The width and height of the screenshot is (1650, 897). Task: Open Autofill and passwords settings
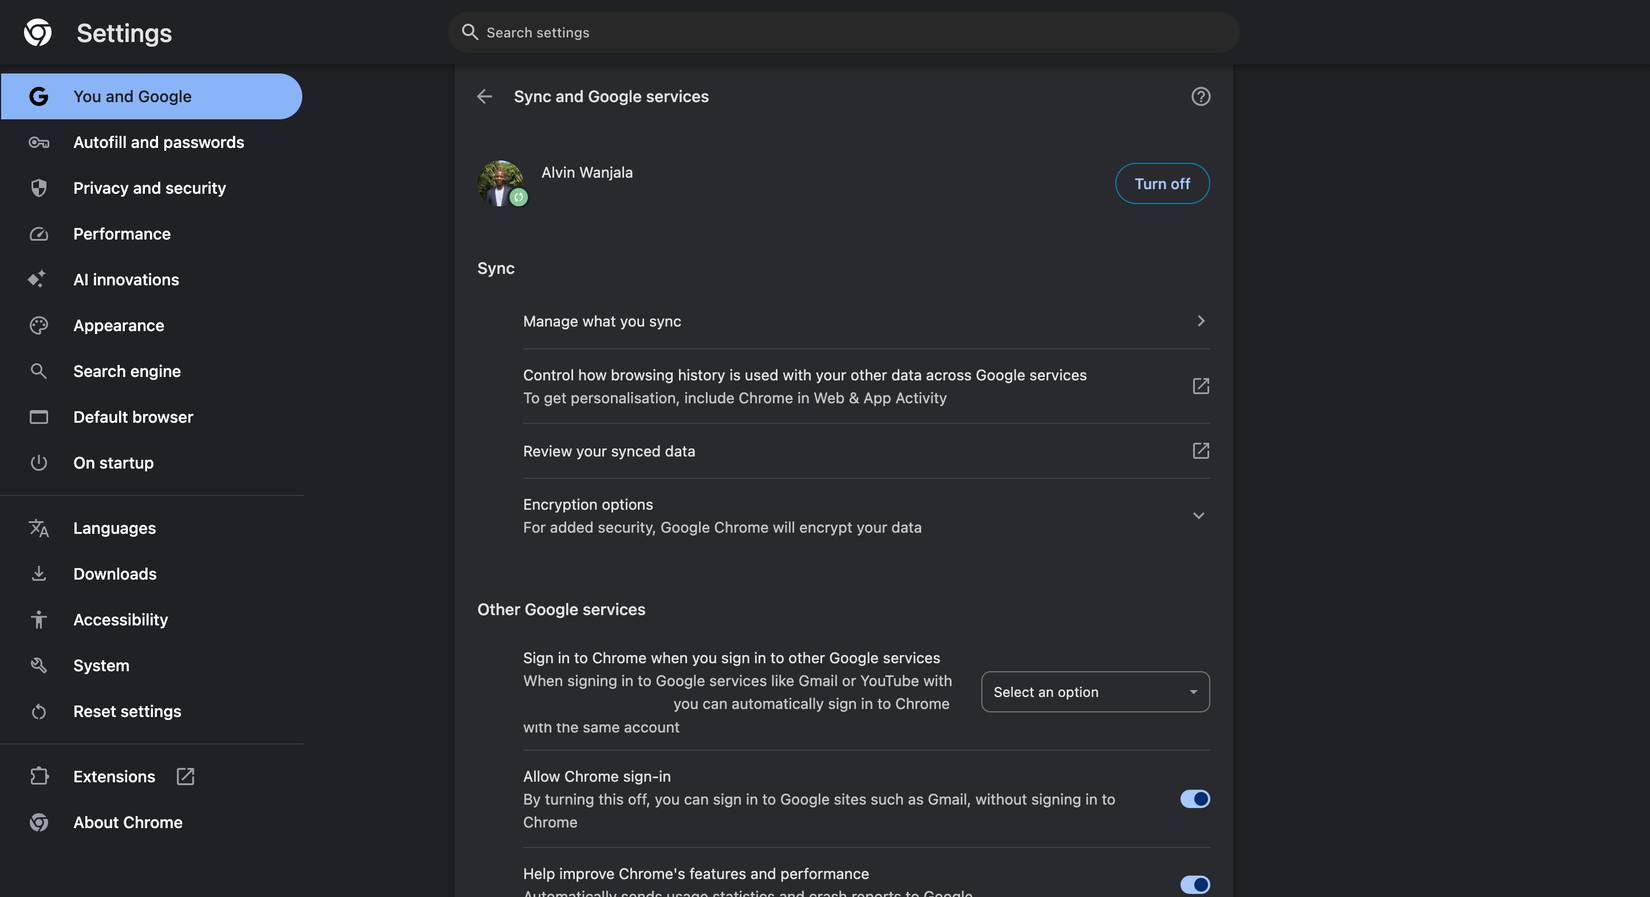point(158,141)
